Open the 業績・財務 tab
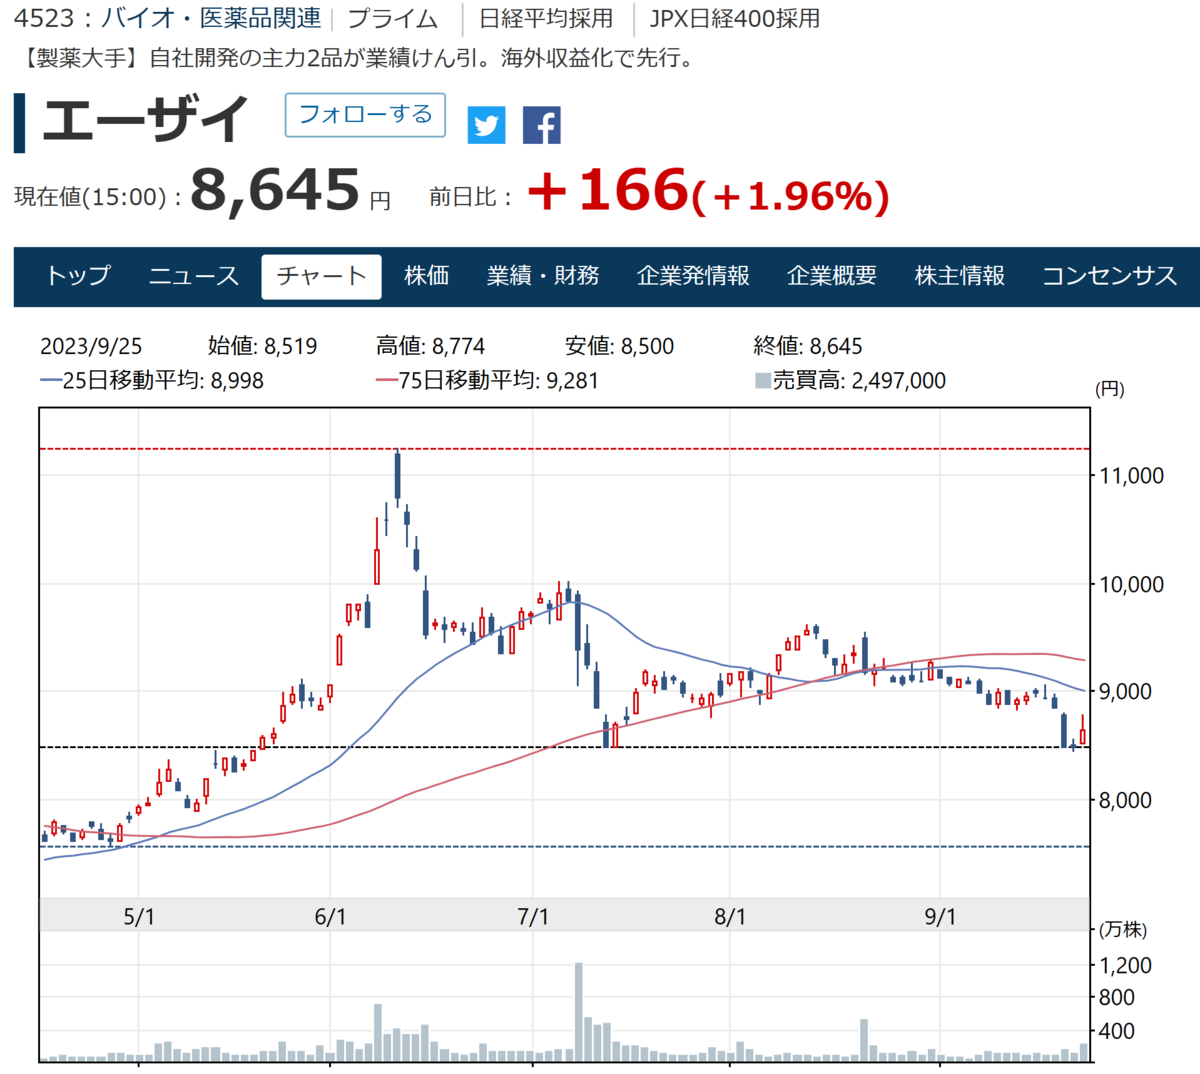Image resolution: width=1200 pixels, height=1074 pixels. 543,276
